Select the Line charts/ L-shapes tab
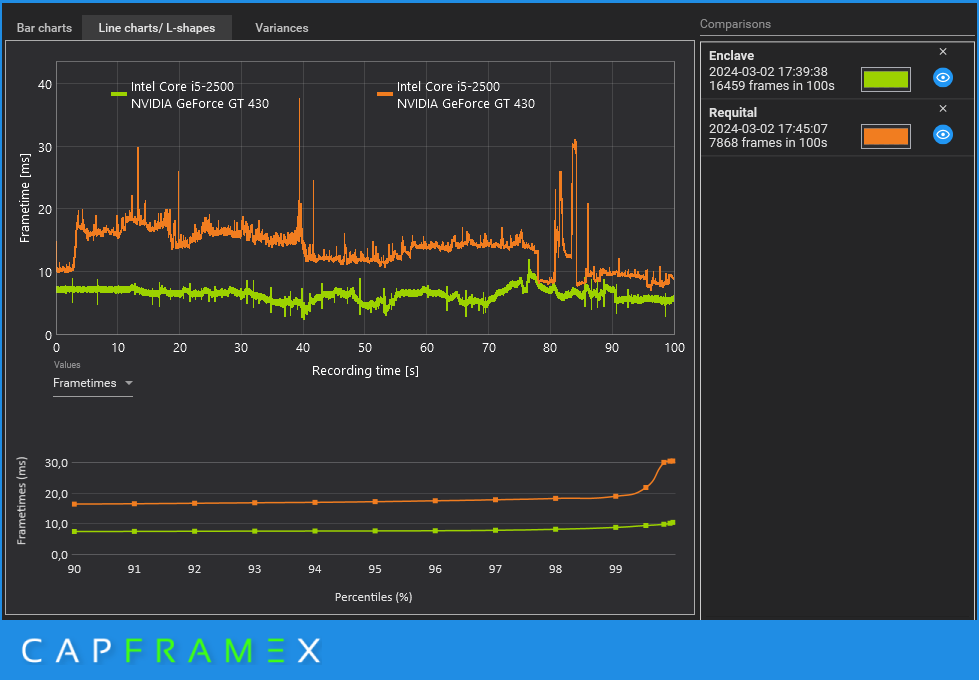Image resolution: width=979 pixels, height=680 pixels. [157, 28]
